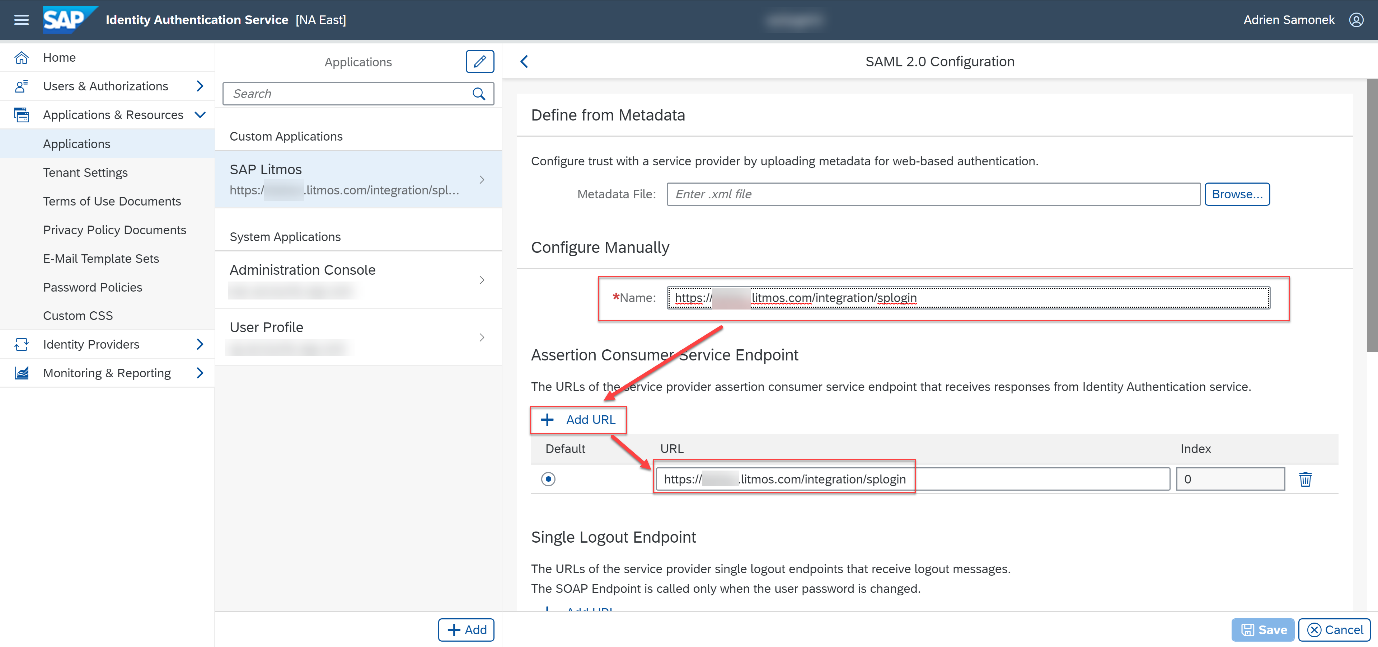Expand the Monitoring & Reporting section

coord(200,373)
